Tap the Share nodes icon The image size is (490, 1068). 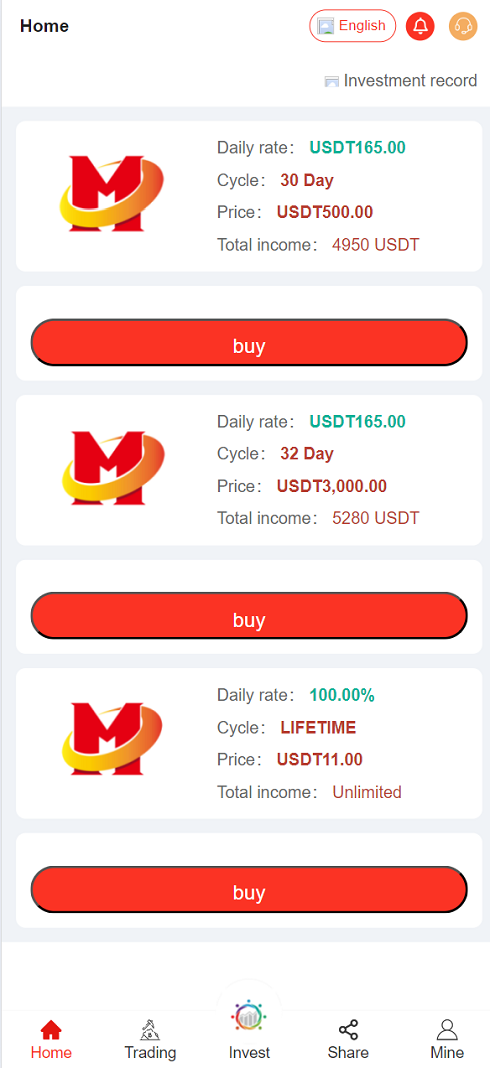348,1029
